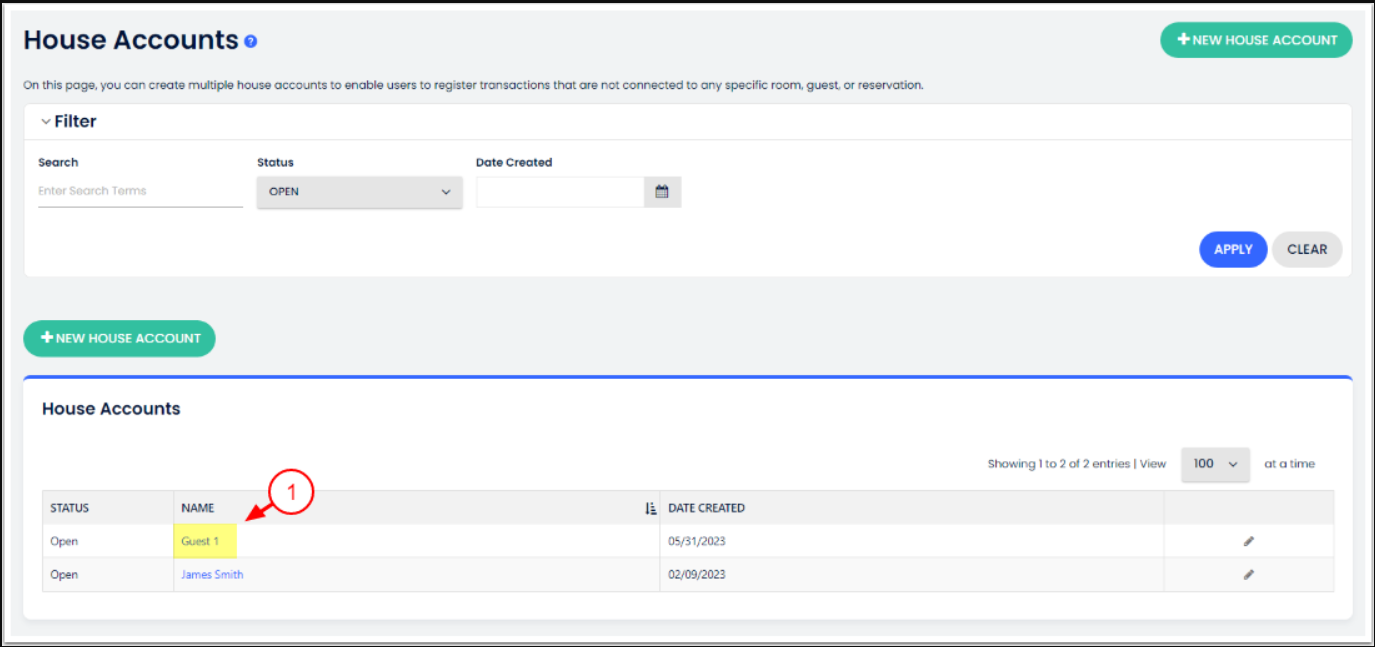This screenshot has height=647, width=1375.
Task: Select the Open status cell for Guest 1
Action: (x=108, y=541)
